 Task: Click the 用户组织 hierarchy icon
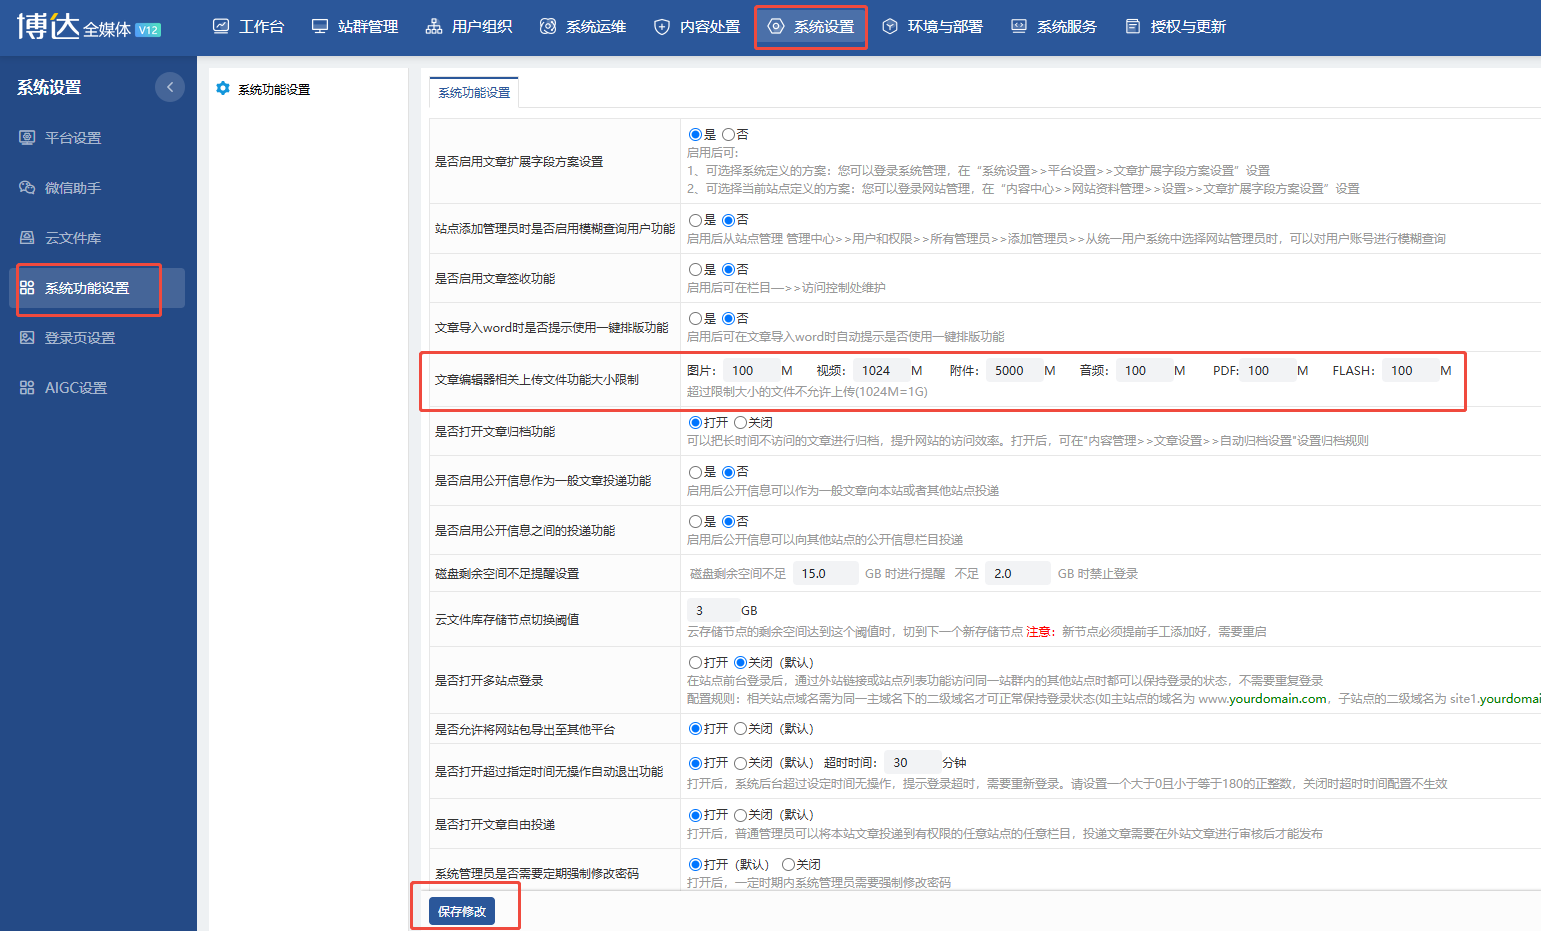pos(434,26)
